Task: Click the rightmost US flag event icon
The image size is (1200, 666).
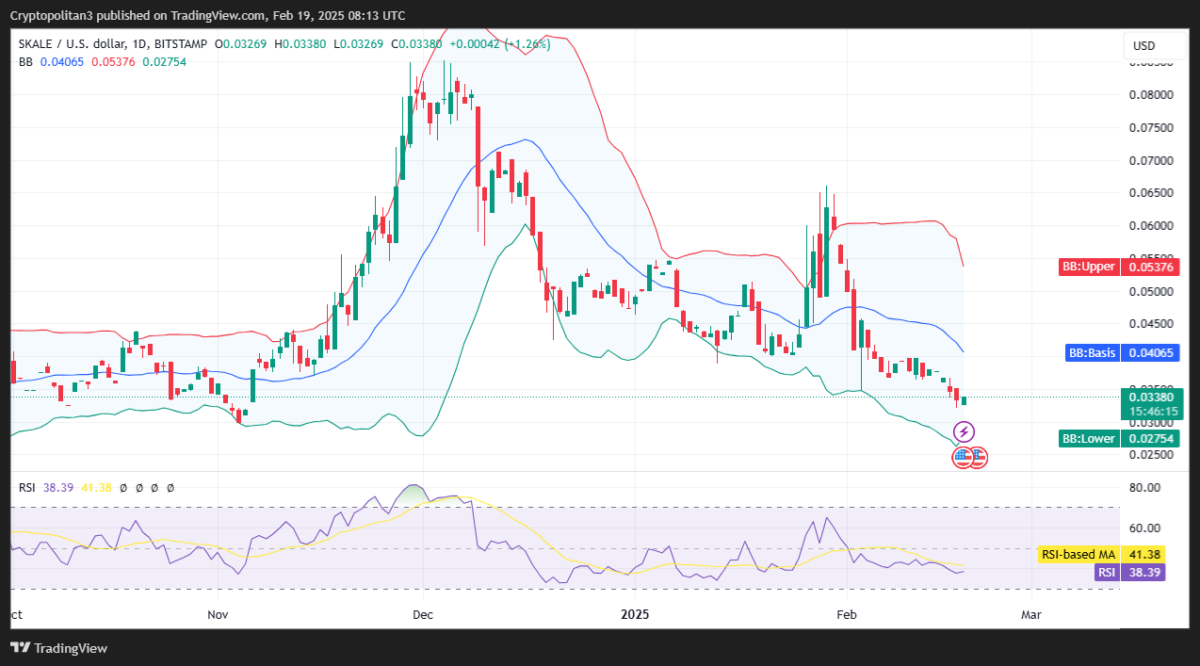Action: [x=978, y=458]
